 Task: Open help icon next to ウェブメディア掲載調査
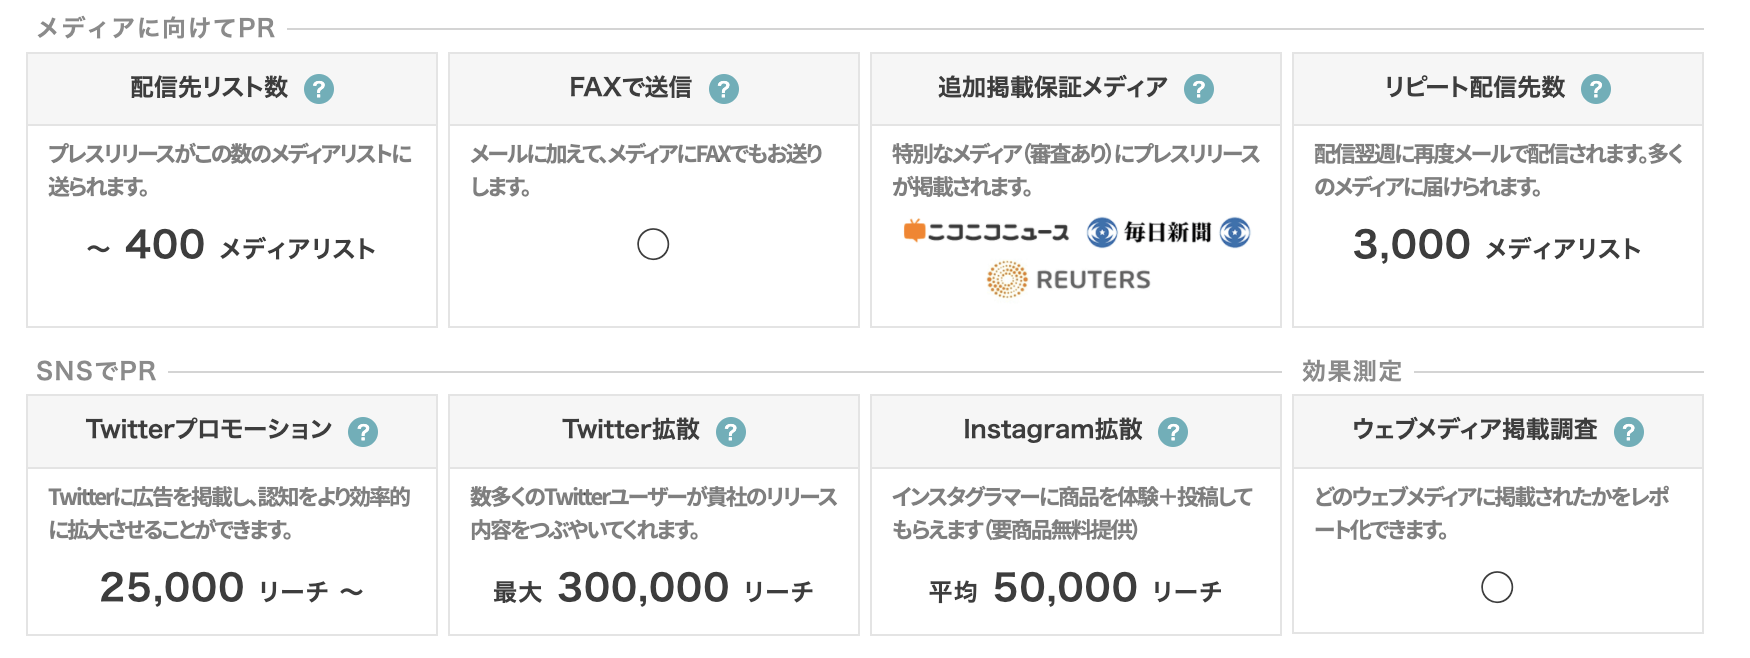1629,432
